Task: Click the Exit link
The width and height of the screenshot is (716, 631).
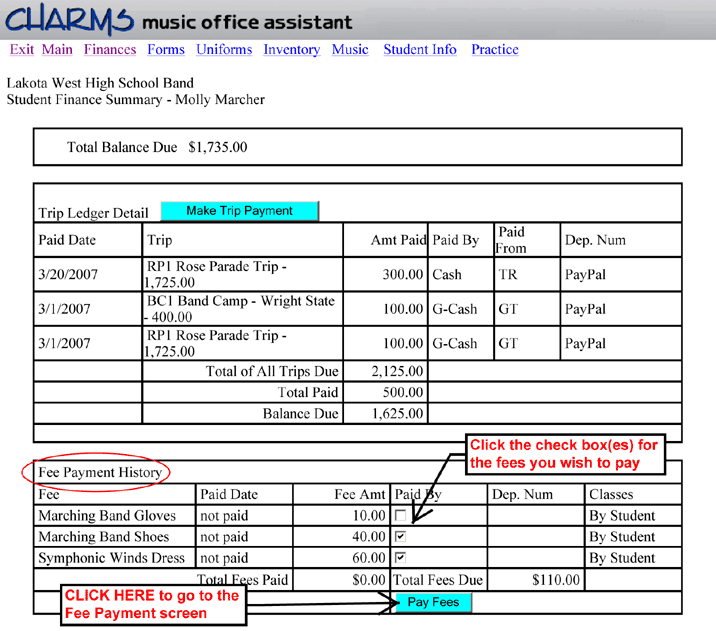Action: [22, 49]
